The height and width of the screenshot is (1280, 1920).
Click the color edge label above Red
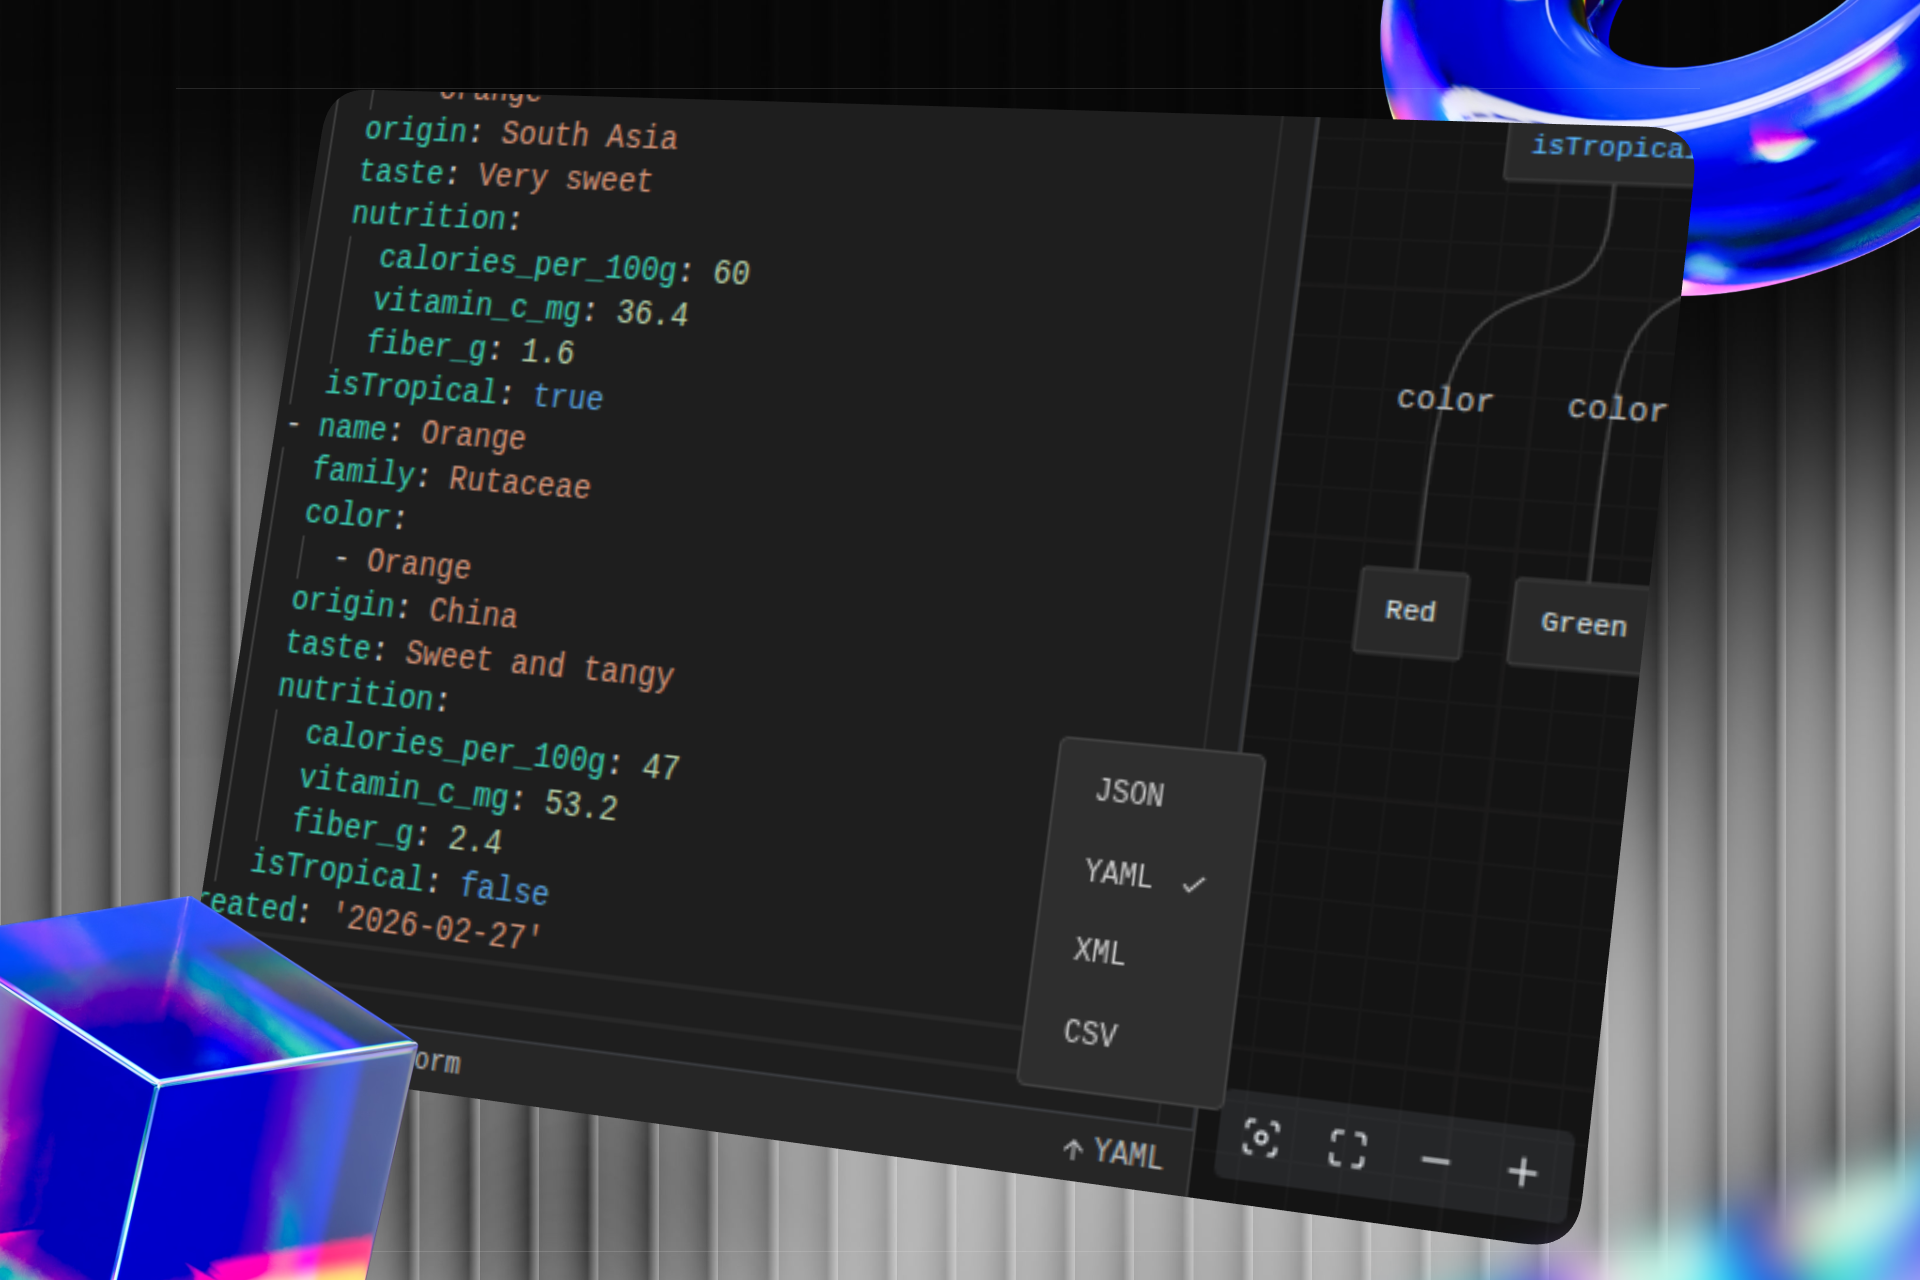(1445, 400)
